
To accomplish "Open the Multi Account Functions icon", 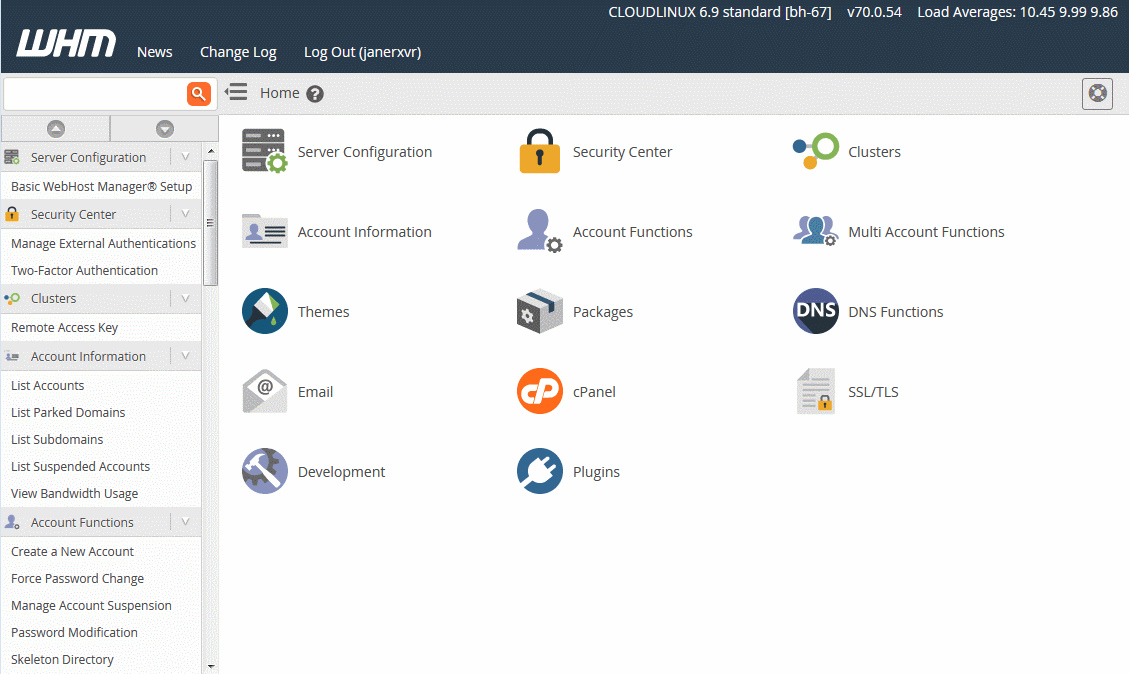I will pyautogui.click(x=816, y=231).
